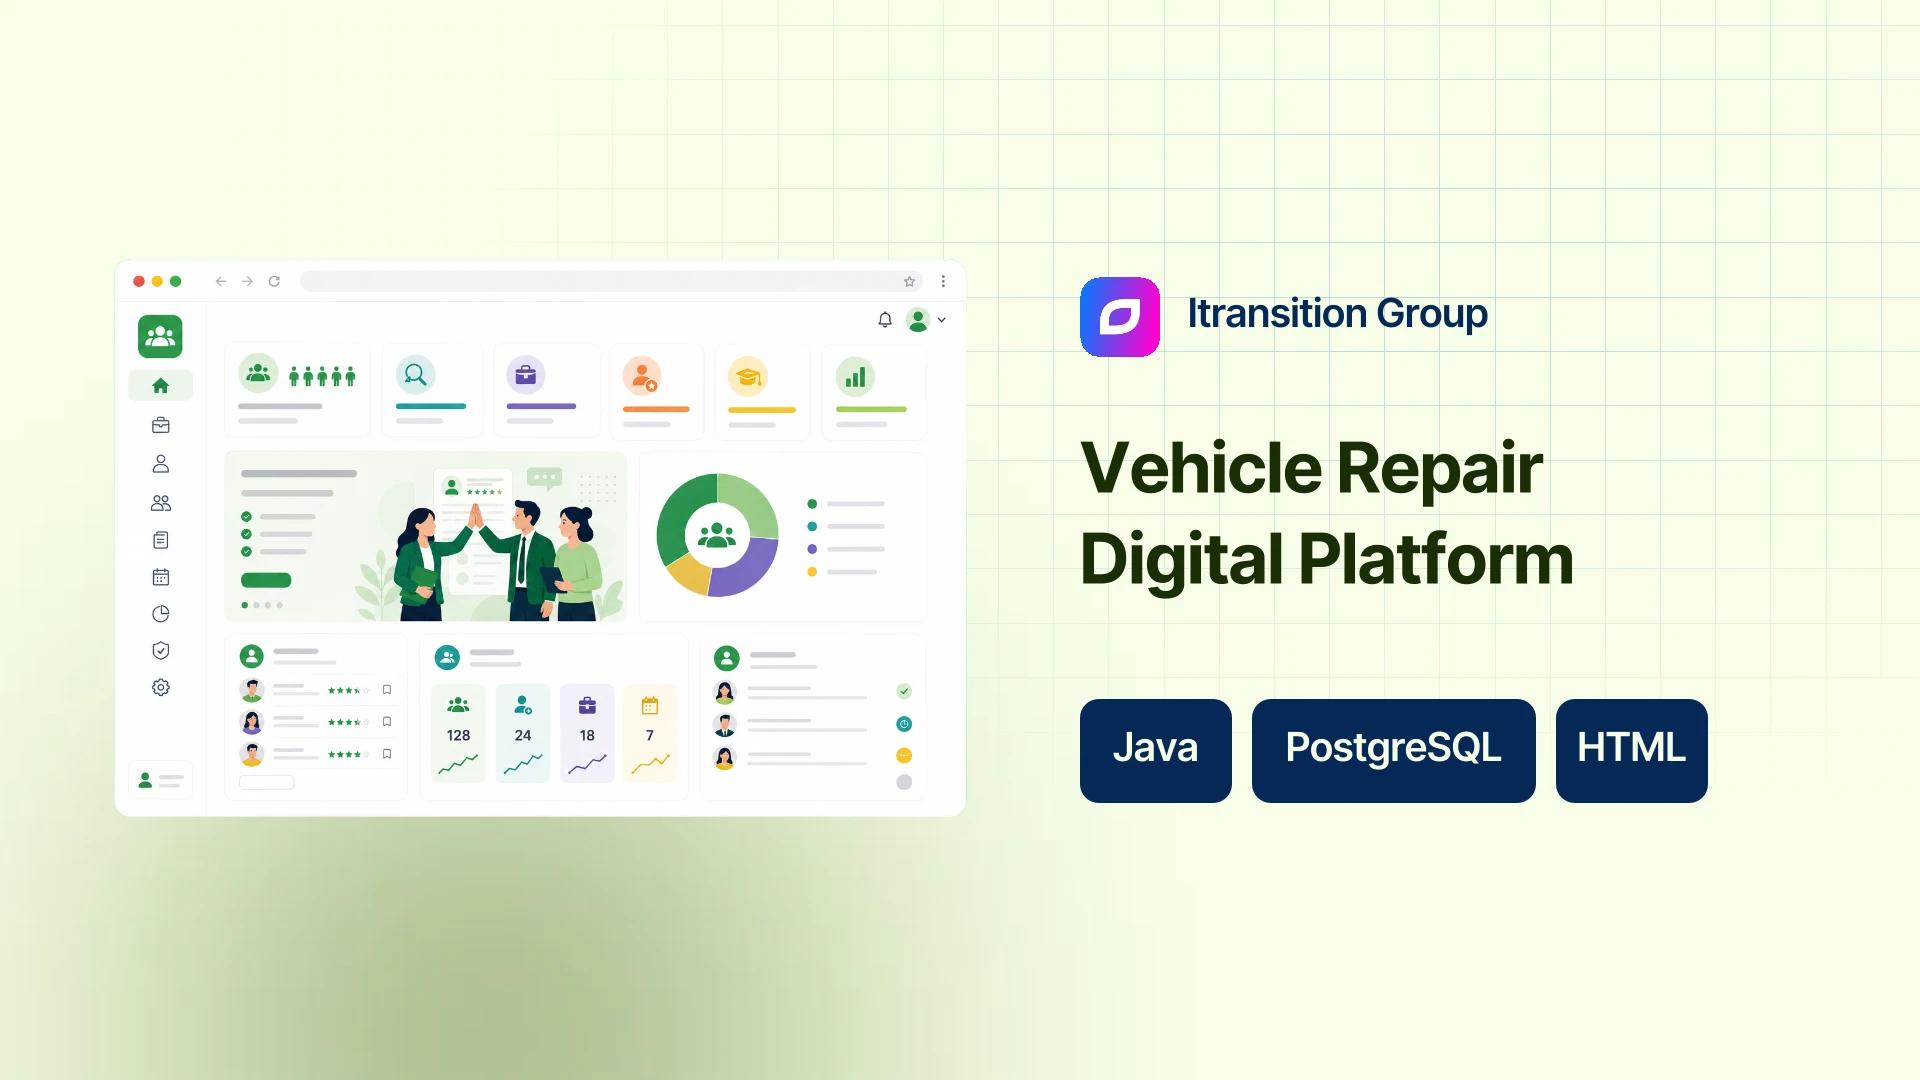Image resolution: width=1920 pixels, height=1080 pixels.
Task: Click the home icon in the sidebar
Action: (x=160, y=386)
